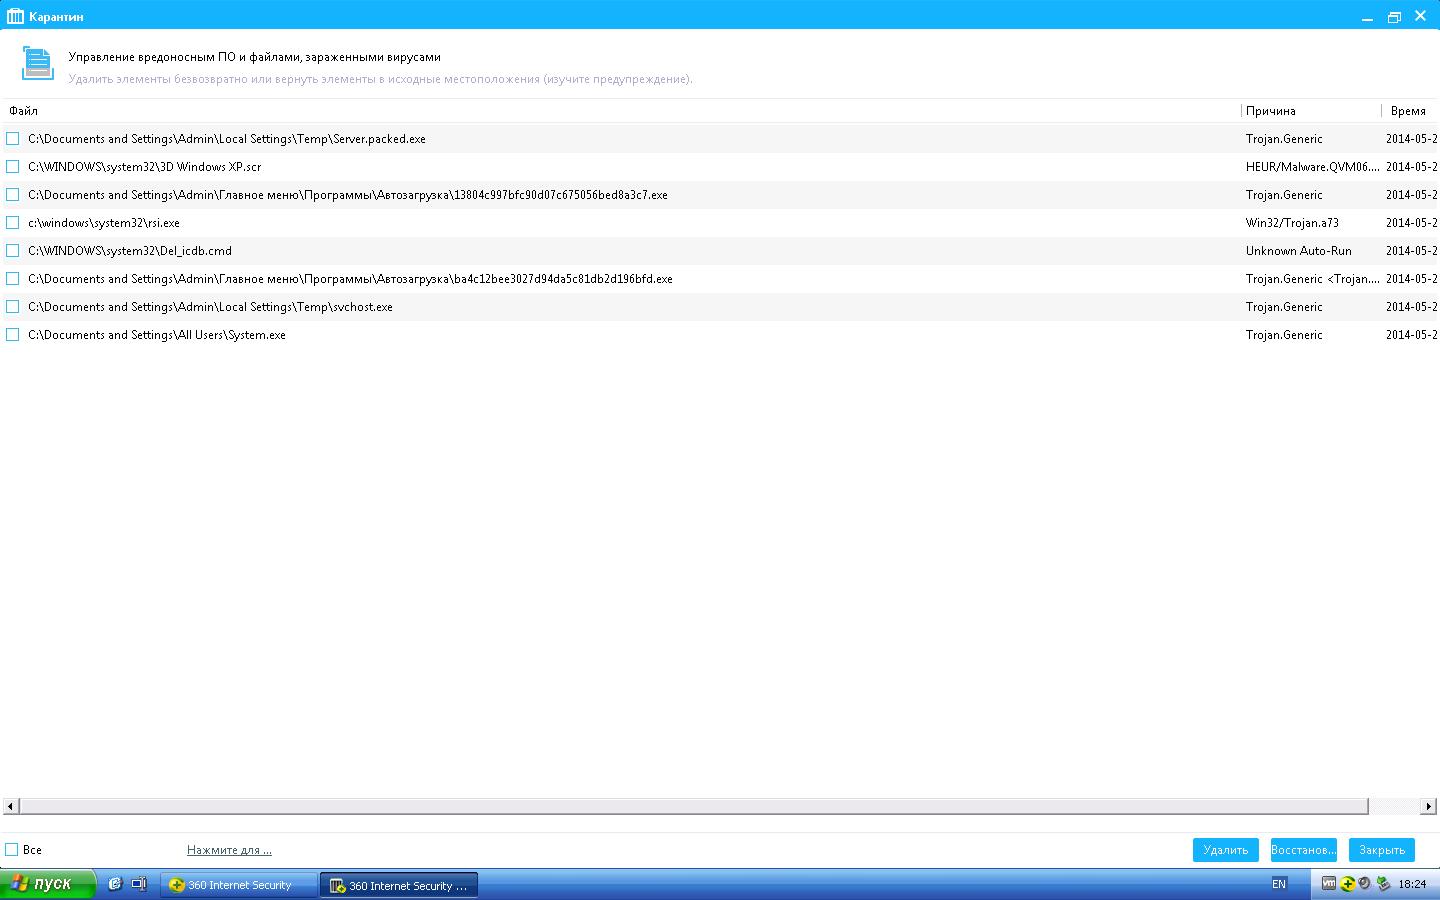The width and height of the screenshot is (1440, 900).
Task: Tick the checkbox for System.exe
Action: coord(13,335)
